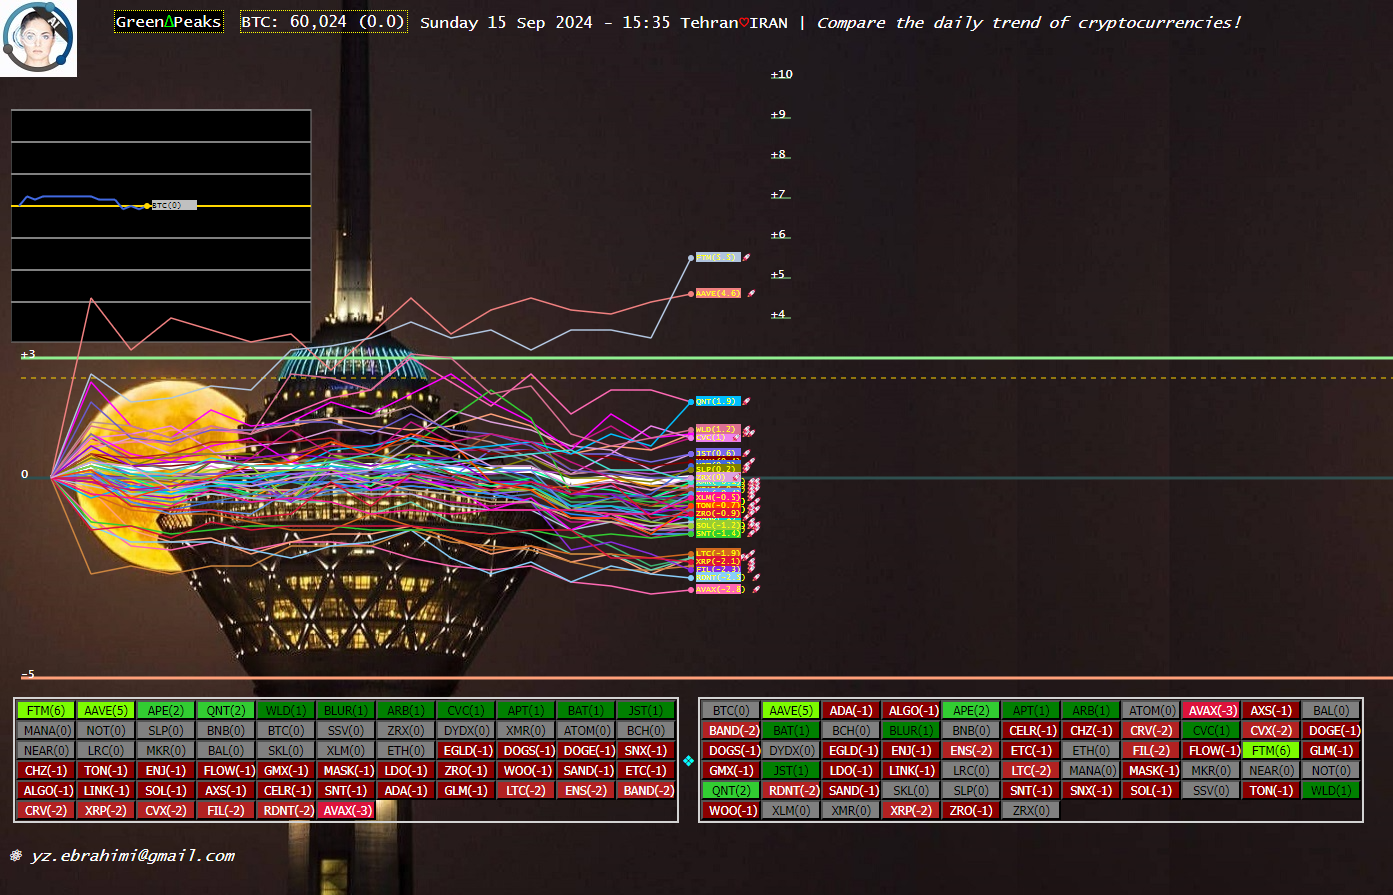This screenshot has width=1393, height=895.
Task: Click the Sunday 15 Sep 2024 date text
Action: click(x=506, y=22)
